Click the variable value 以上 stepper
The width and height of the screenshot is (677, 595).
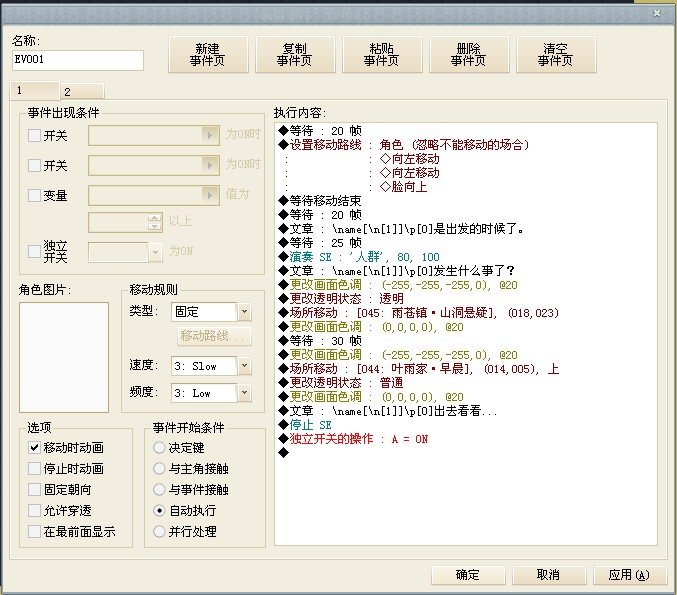click(155, 222)
